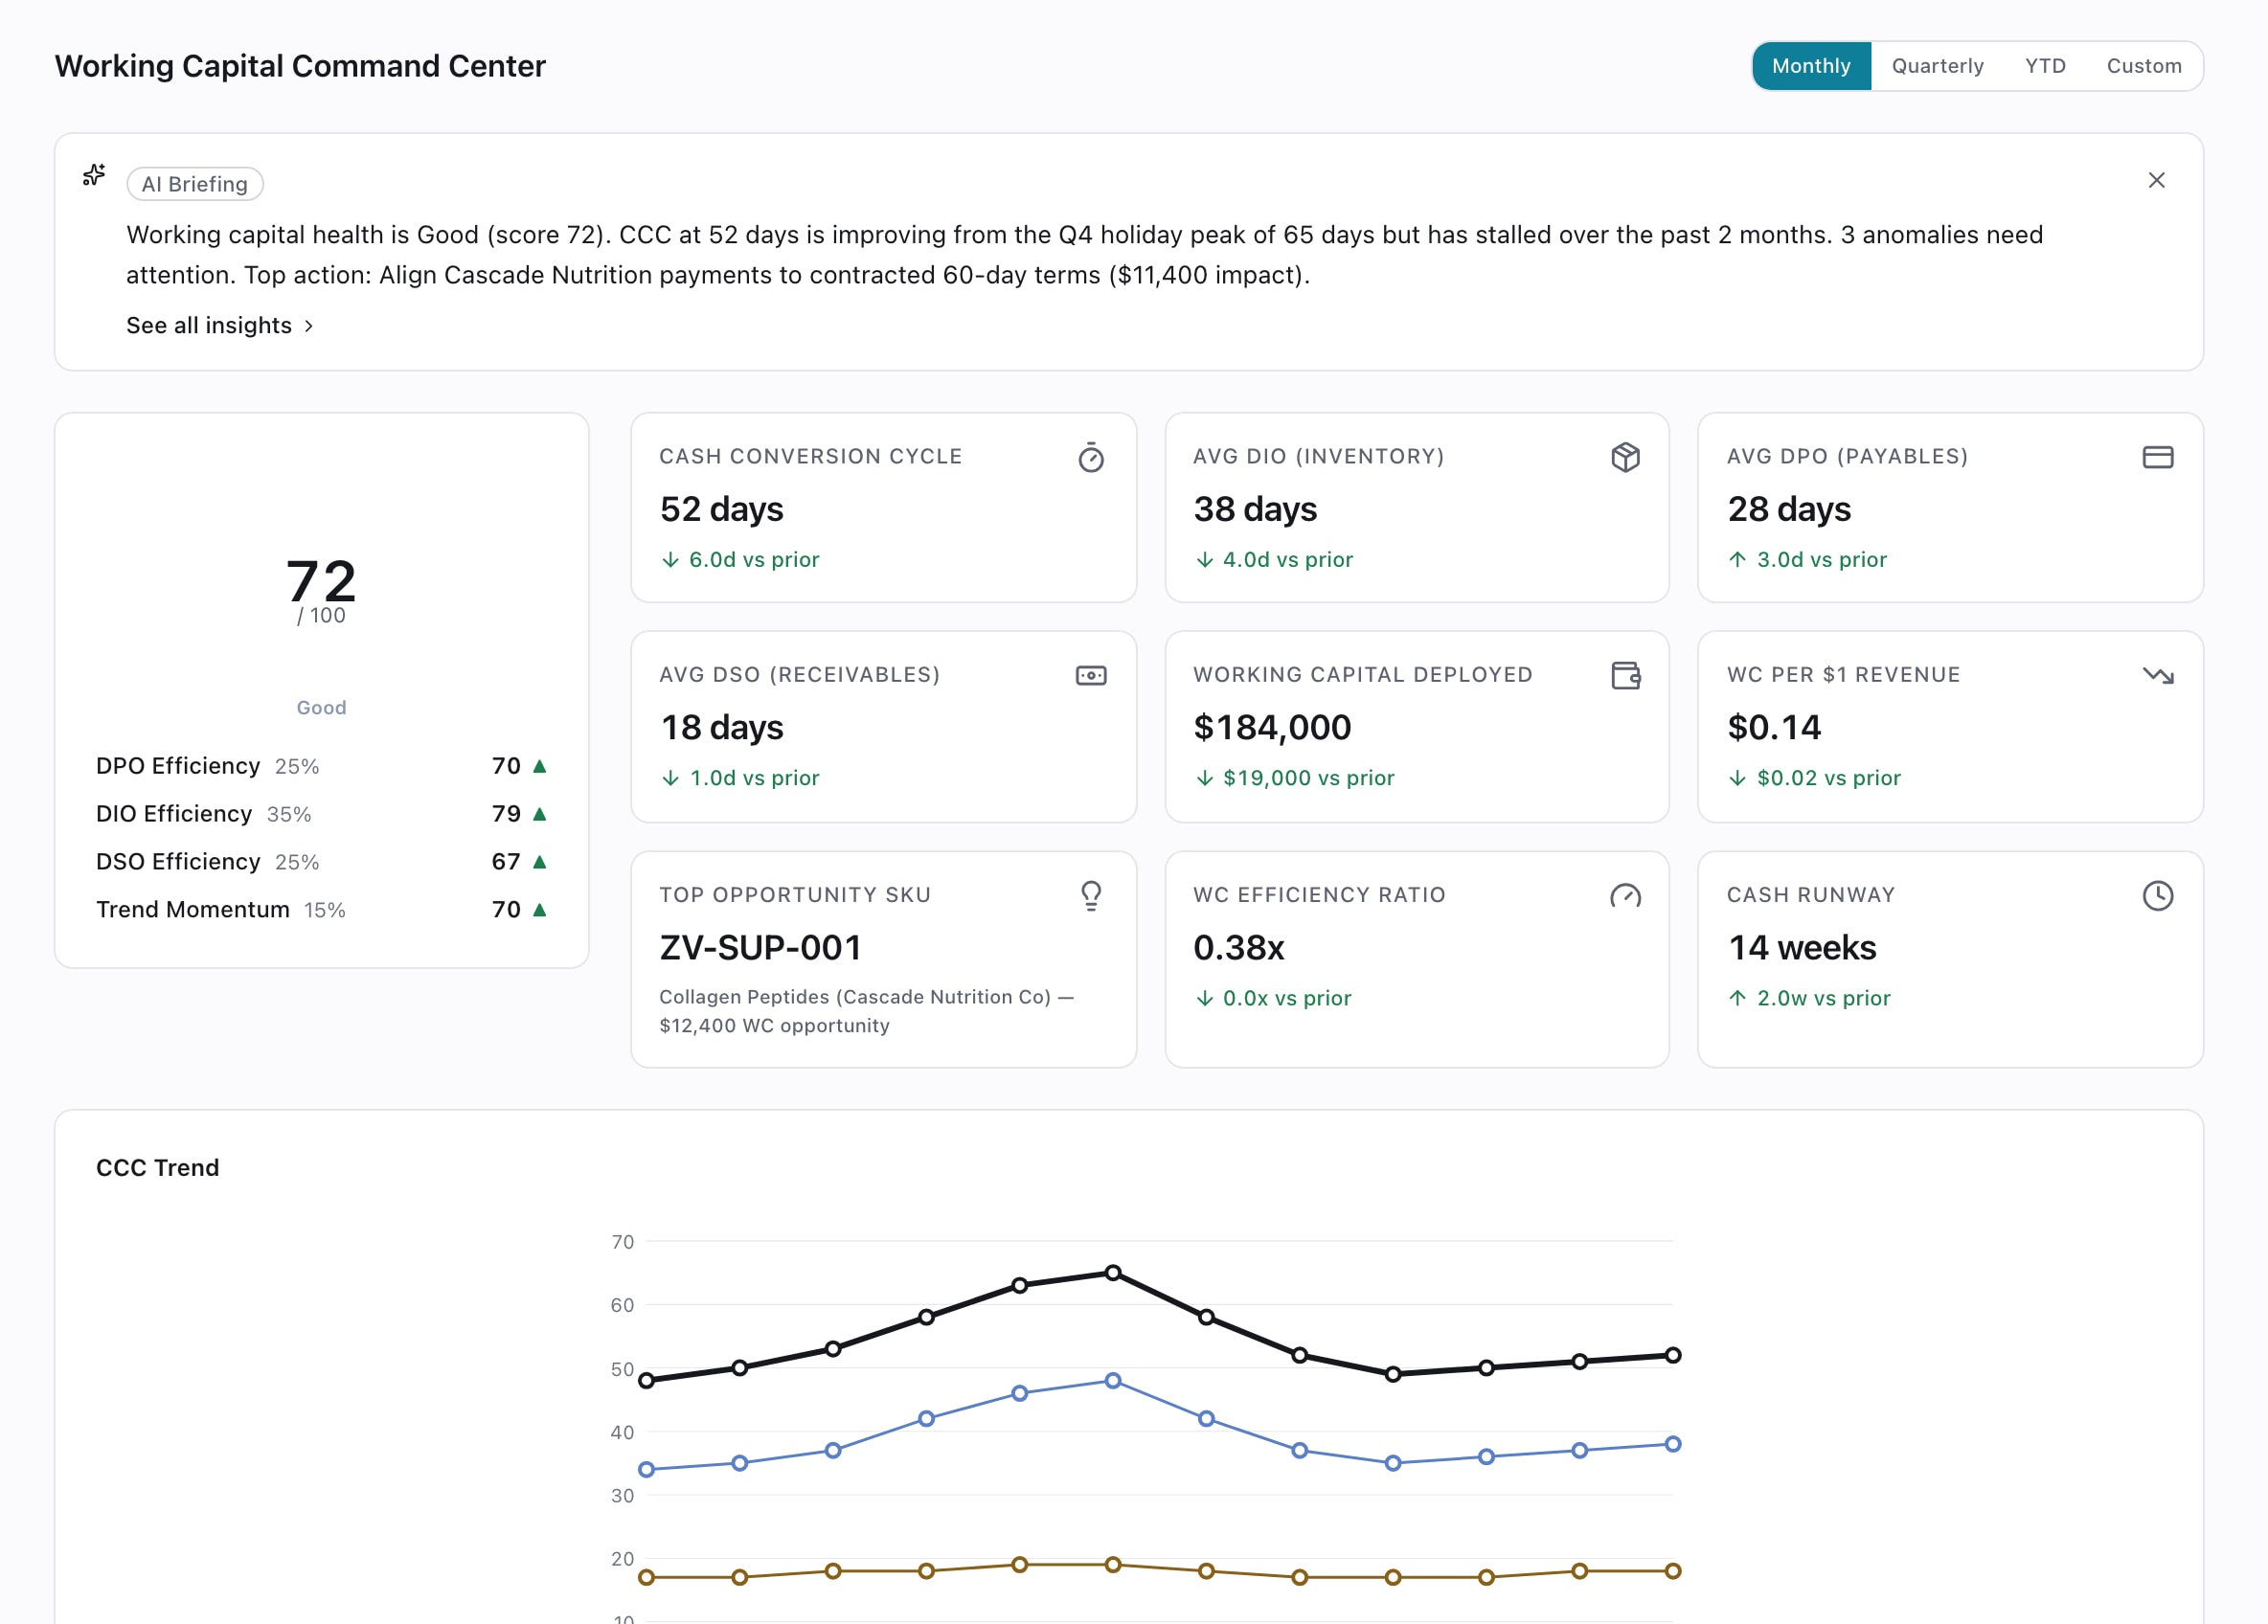Click the AI Briefing sparkle icon
The image size is (2268, 1624).
[x=94, y=176]
